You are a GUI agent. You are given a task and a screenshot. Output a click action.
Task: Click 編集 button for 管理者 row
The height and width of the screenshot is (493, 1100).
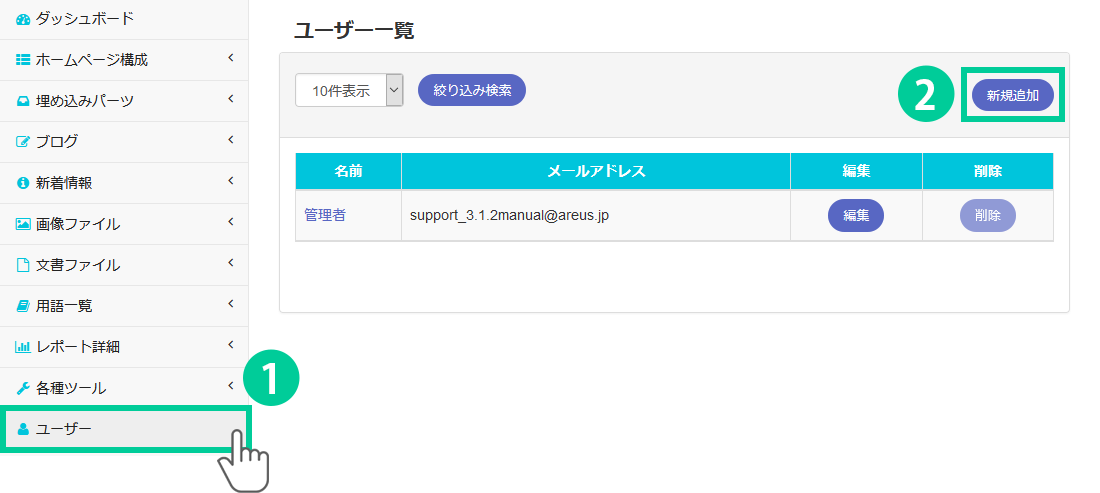pyautogui.click(x=855, y=215)
